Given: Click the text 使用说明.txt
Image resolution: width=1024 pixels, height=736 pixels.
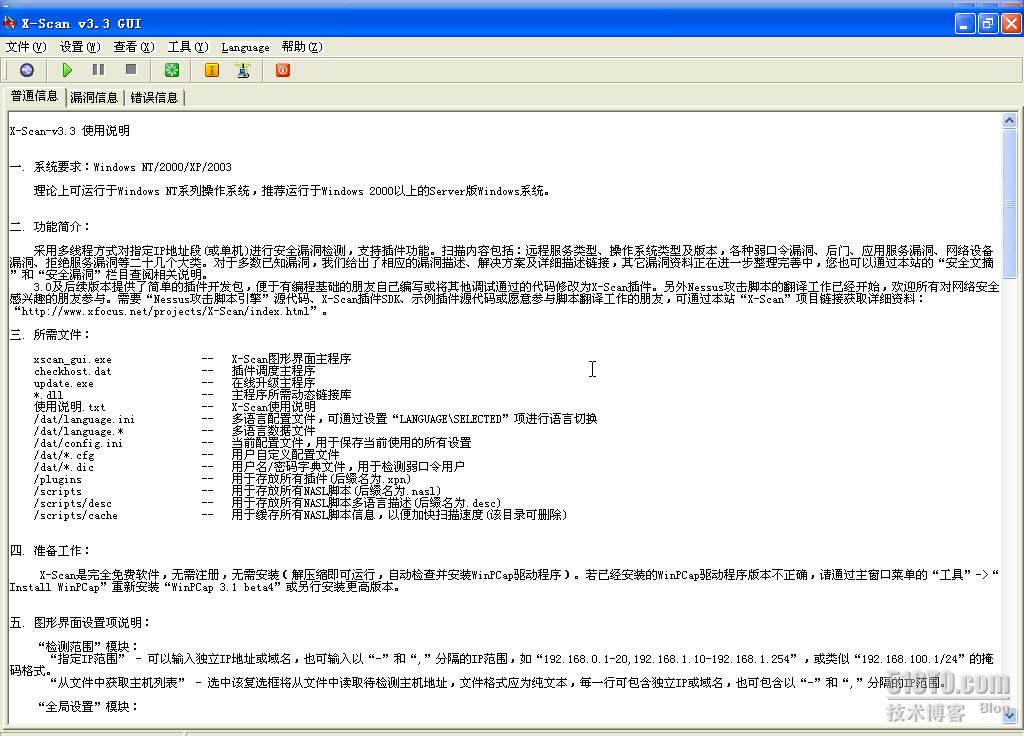Looking at the screenshot, I should tap(69, 407).
